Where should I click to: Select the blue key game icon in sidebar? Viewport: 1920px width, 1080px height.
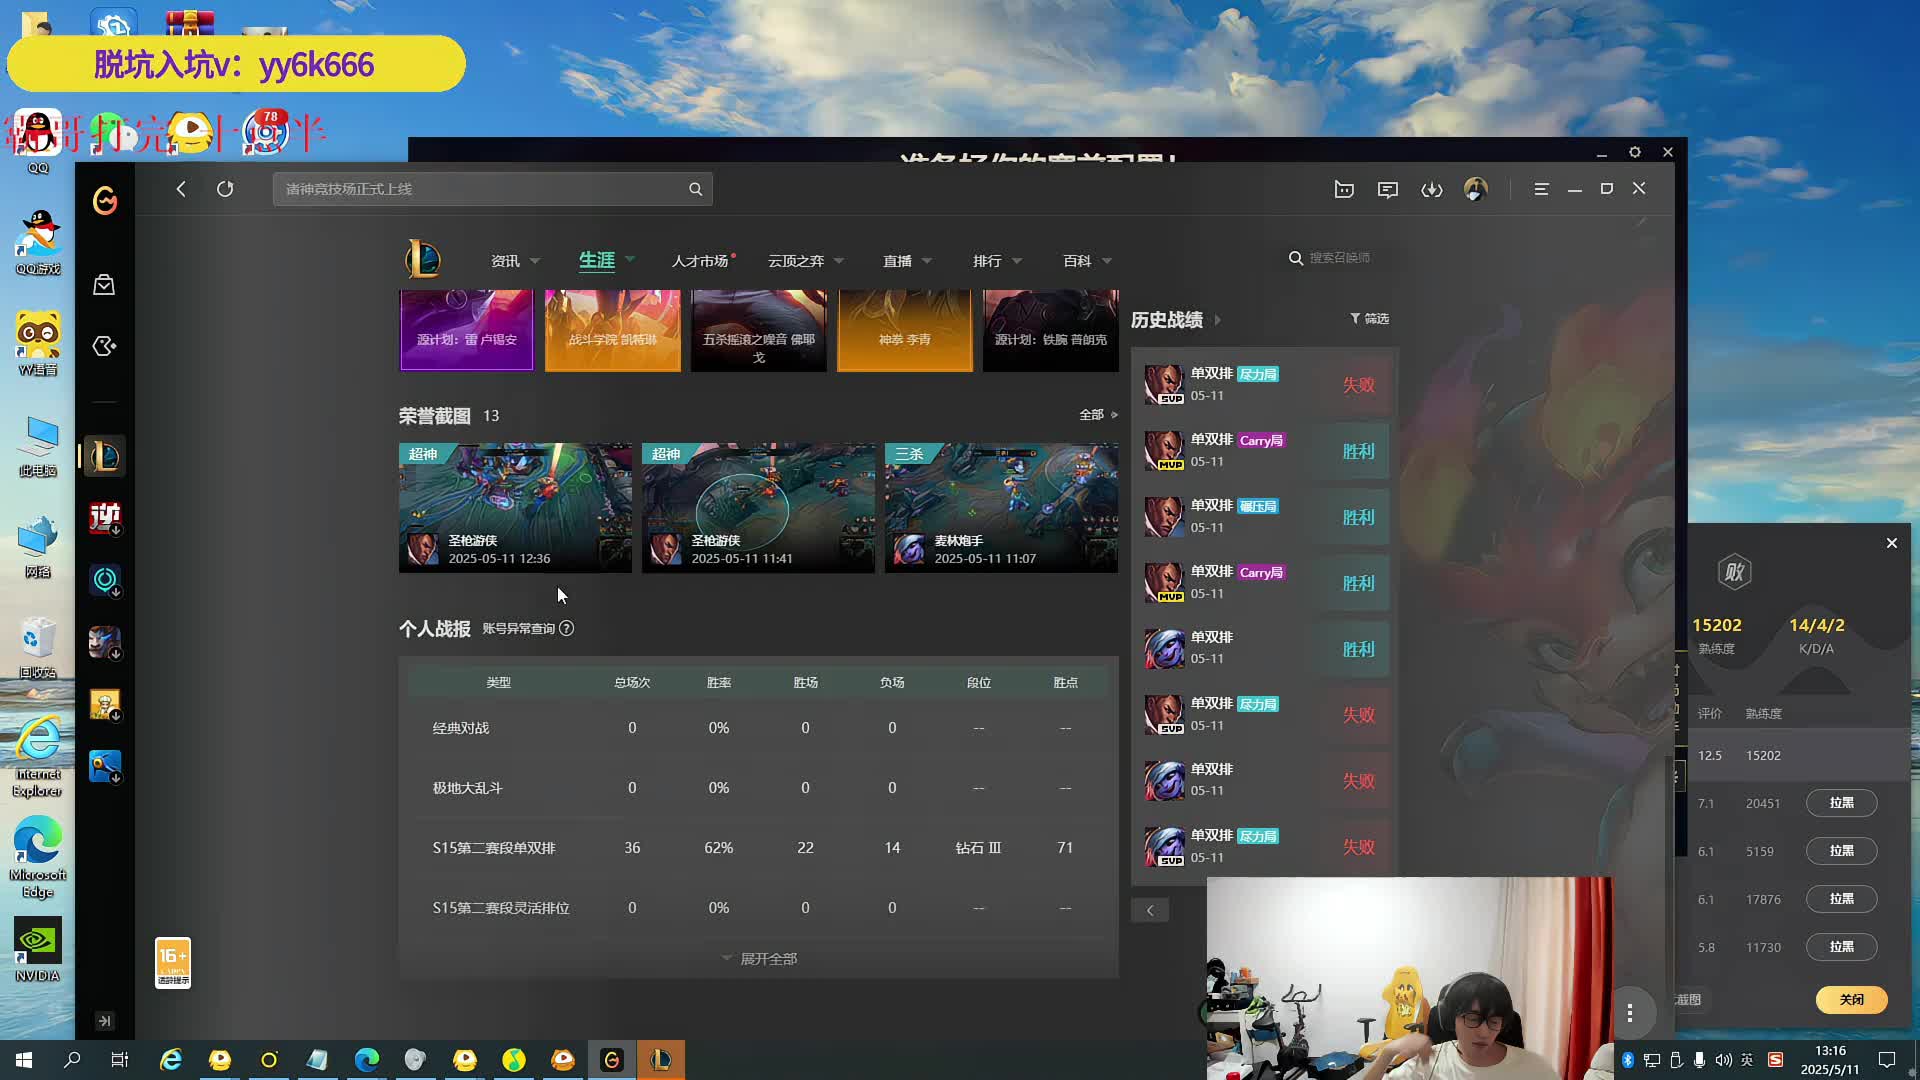pos(105,767)
